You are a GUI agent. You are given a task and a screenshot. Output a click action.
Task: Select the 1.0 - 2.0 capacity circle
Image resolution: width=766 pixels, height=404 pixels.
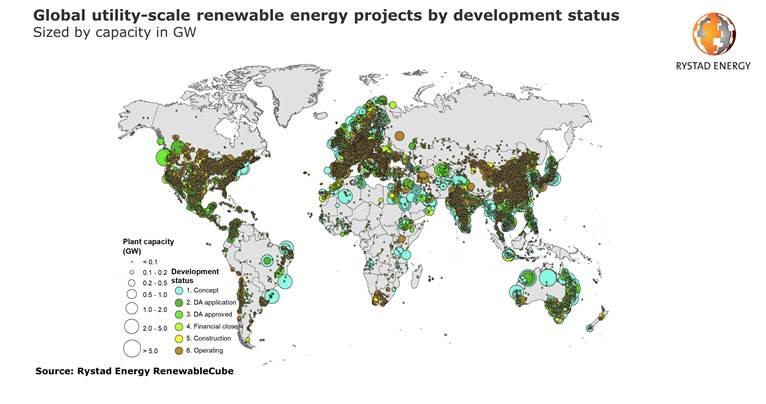coord(130,310)
